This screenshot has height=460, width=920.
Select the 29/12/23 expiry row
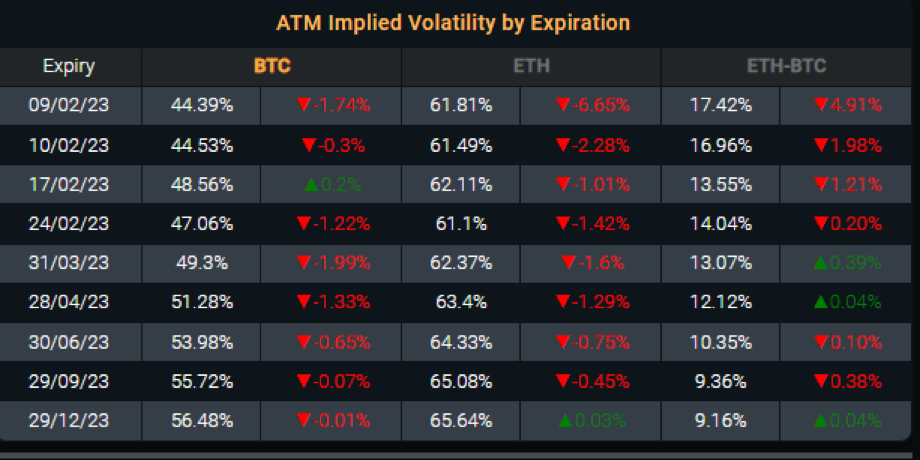[x=69, y=419]
